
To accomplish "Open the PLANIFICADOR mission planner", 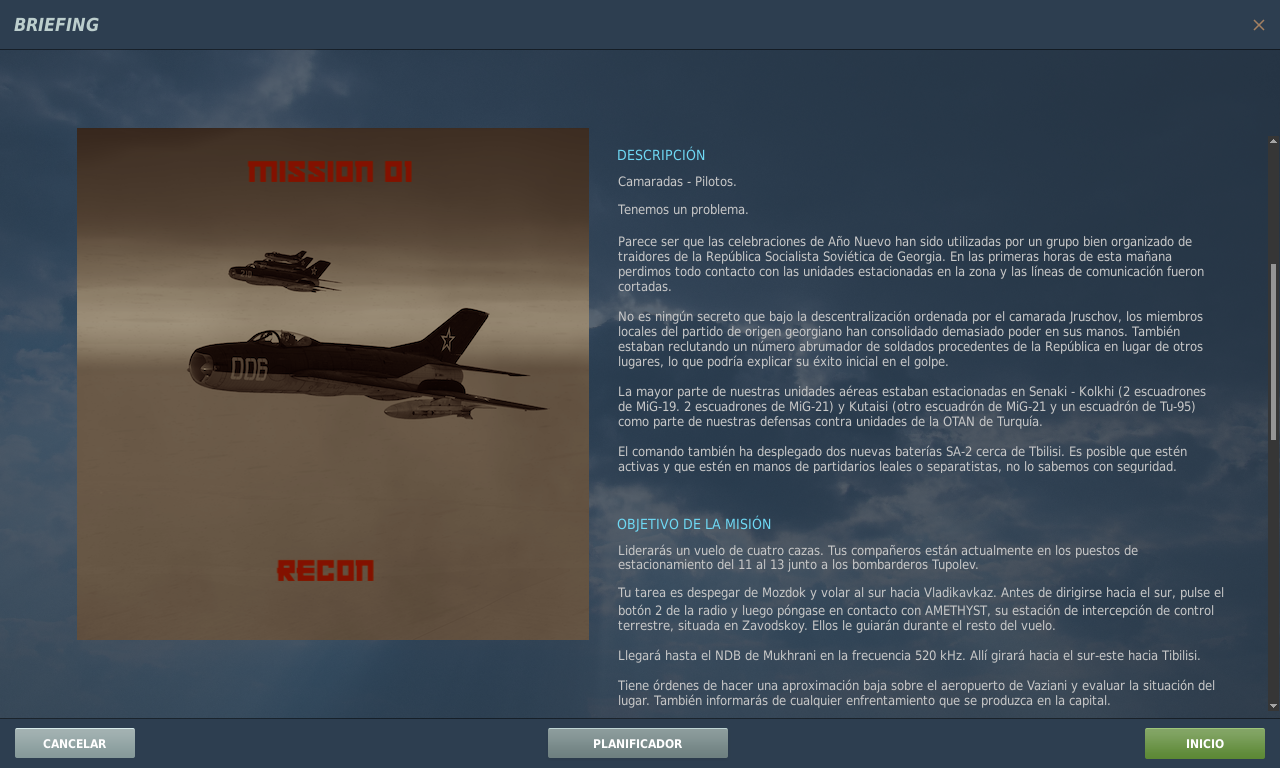I will pos(637,743).
